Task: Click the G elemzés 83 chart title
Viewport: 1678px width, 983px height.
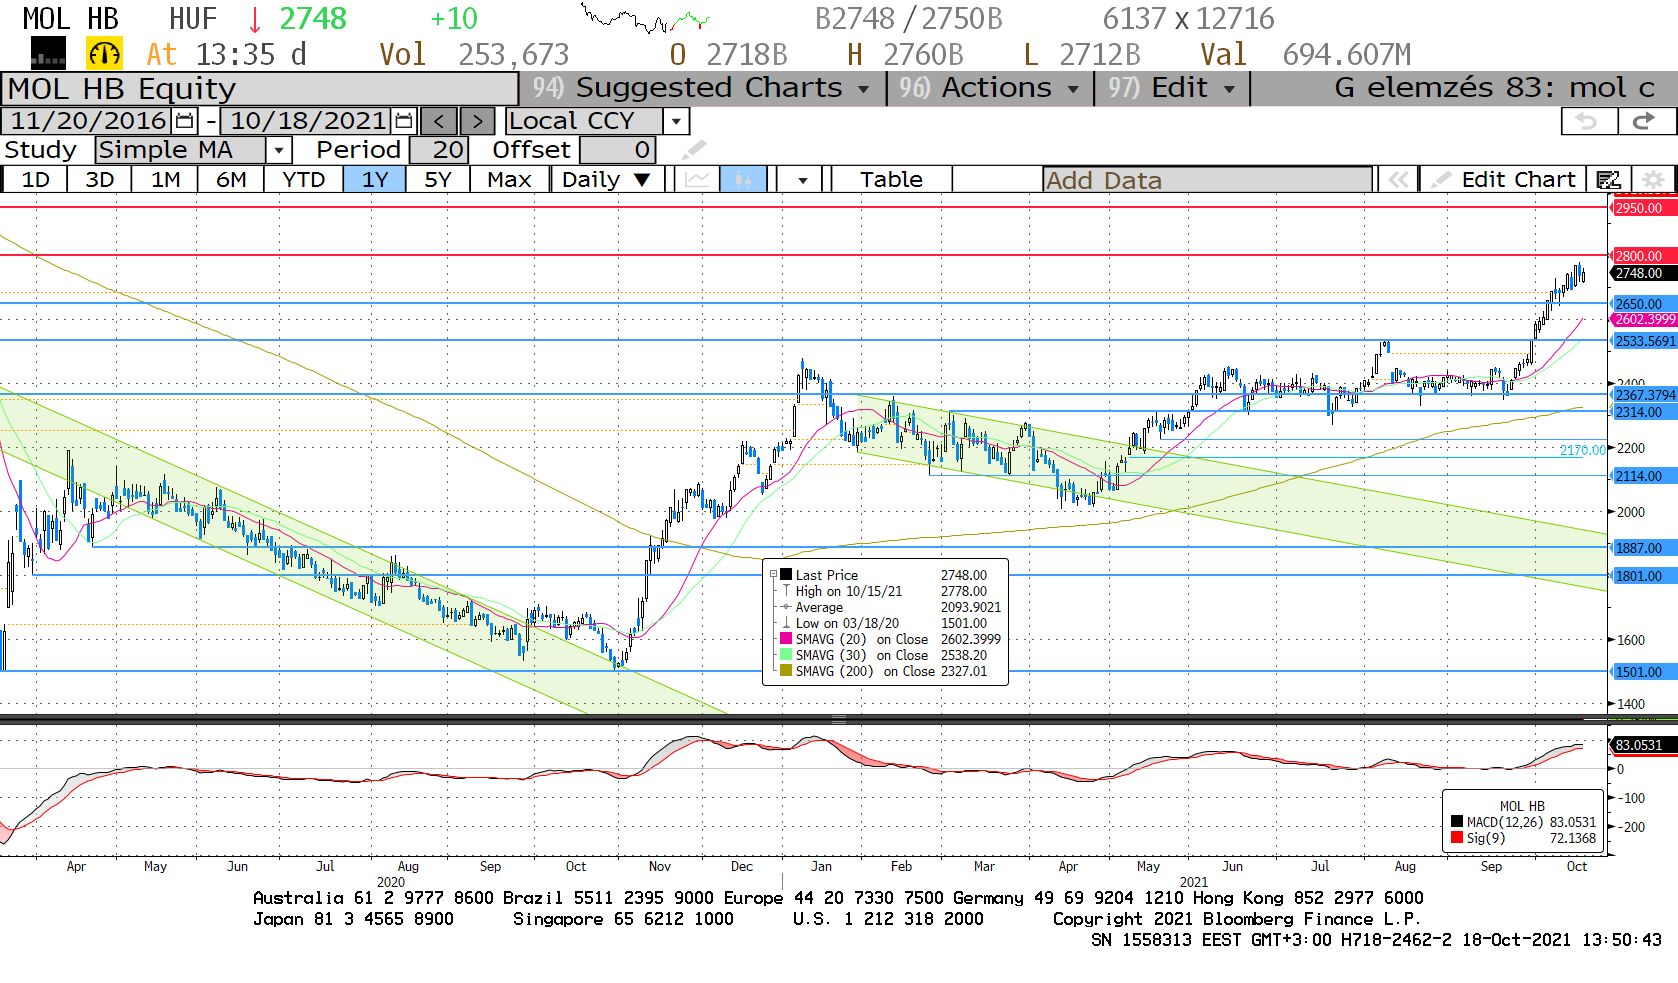Action: [1494, 88]
